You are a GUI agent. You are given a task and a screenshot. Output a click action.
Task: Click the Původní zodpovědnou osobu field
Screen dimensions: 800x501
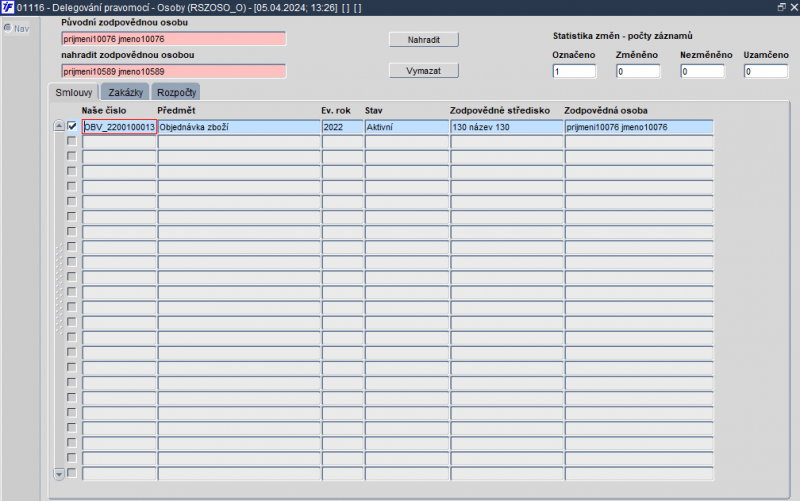[x=173, y=39]
